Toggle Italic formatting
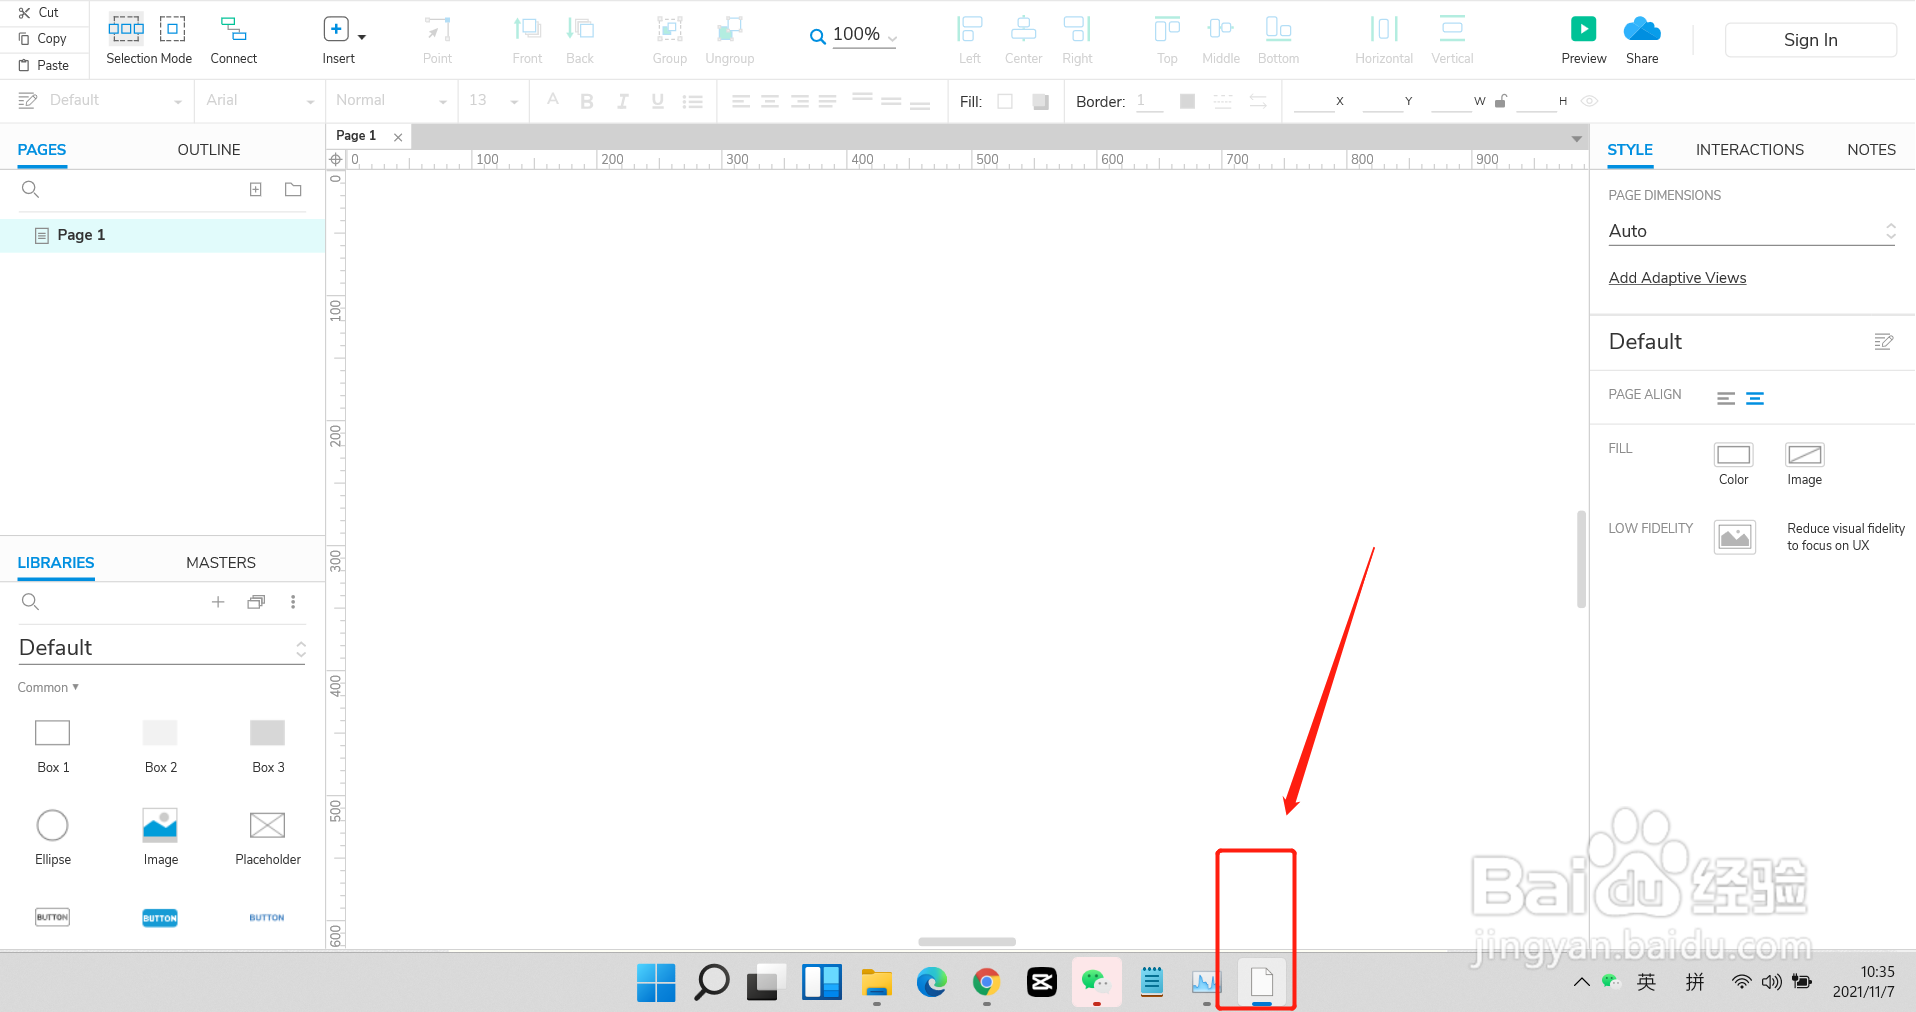The width and height of the screenshot is (1916, 1012). click(x=622, y=101)
